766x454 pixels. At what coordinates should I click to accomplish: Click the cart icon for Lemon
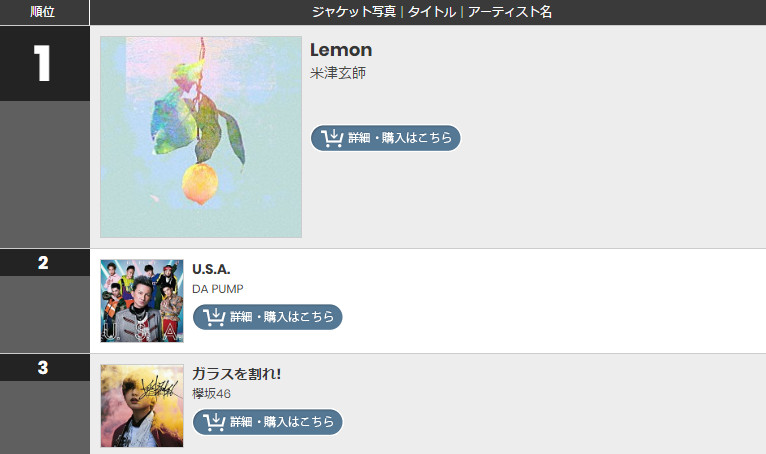(332, 138)
